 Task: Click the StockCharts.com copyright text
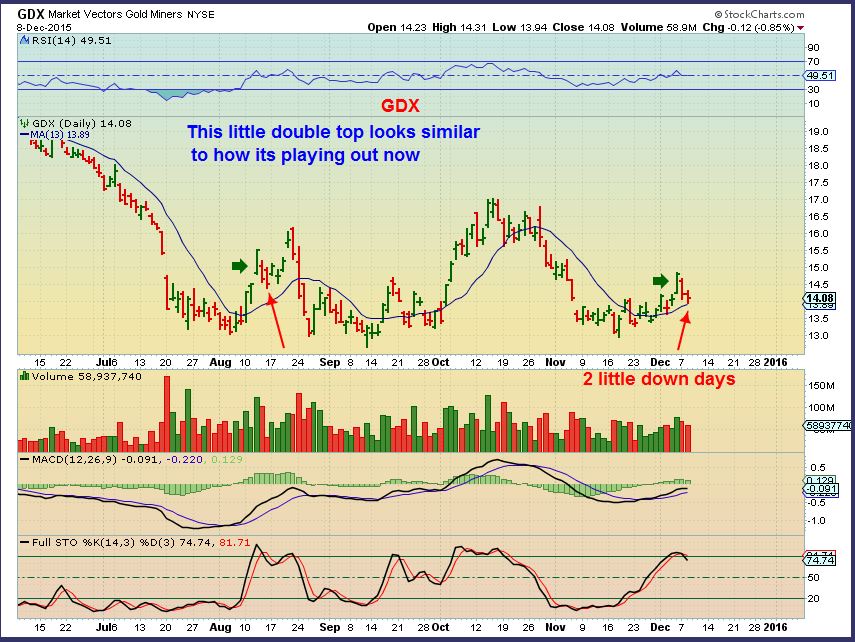point(760,15)
